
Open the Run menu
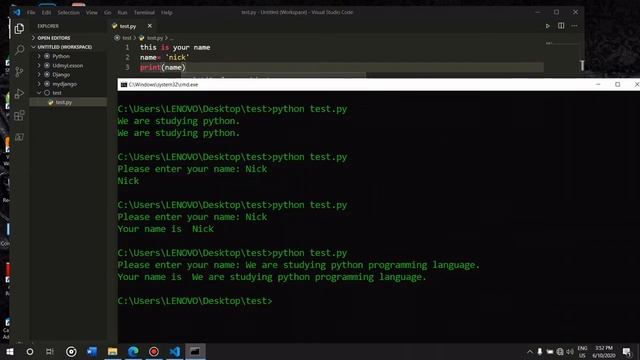click(122, 13)
